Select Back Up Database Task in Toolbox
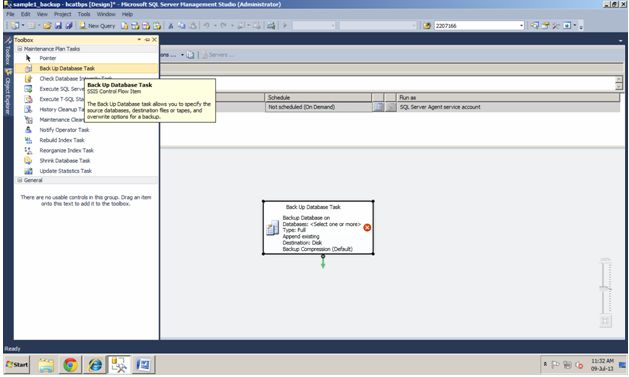The image size is (629, 377). (86, 68)
